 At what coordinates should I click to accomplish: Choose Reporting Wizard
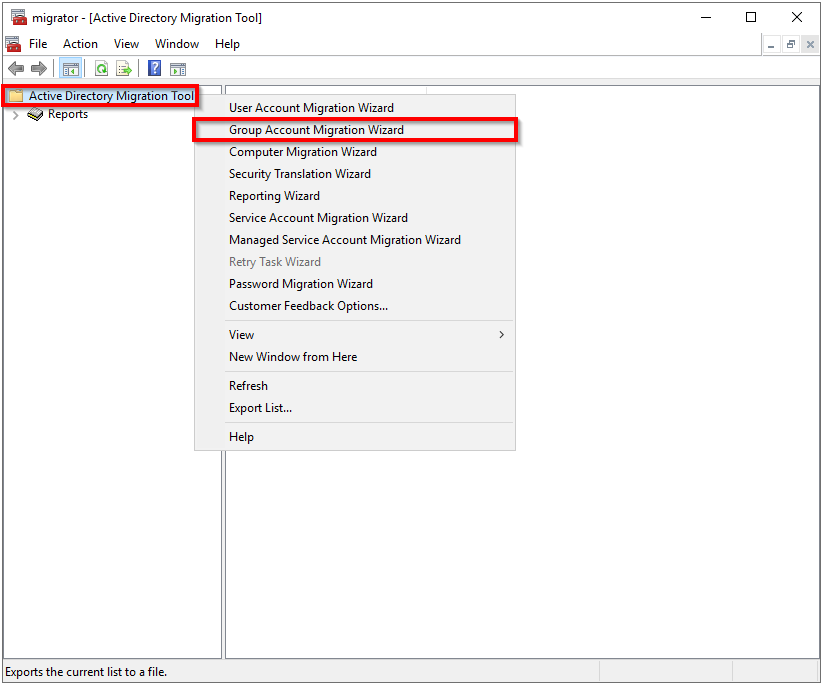click(355, 196)
